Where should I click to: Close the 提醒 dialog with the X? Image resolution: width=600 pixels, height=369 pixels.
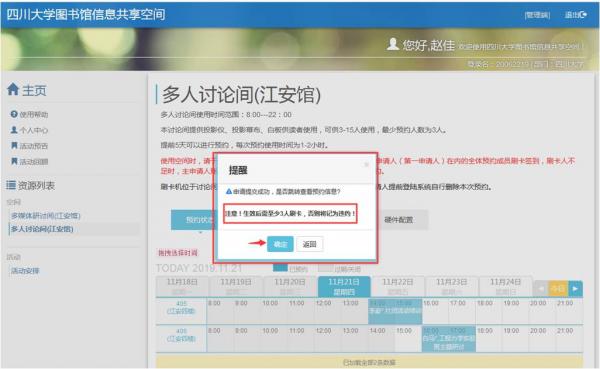tap(367, 164)
